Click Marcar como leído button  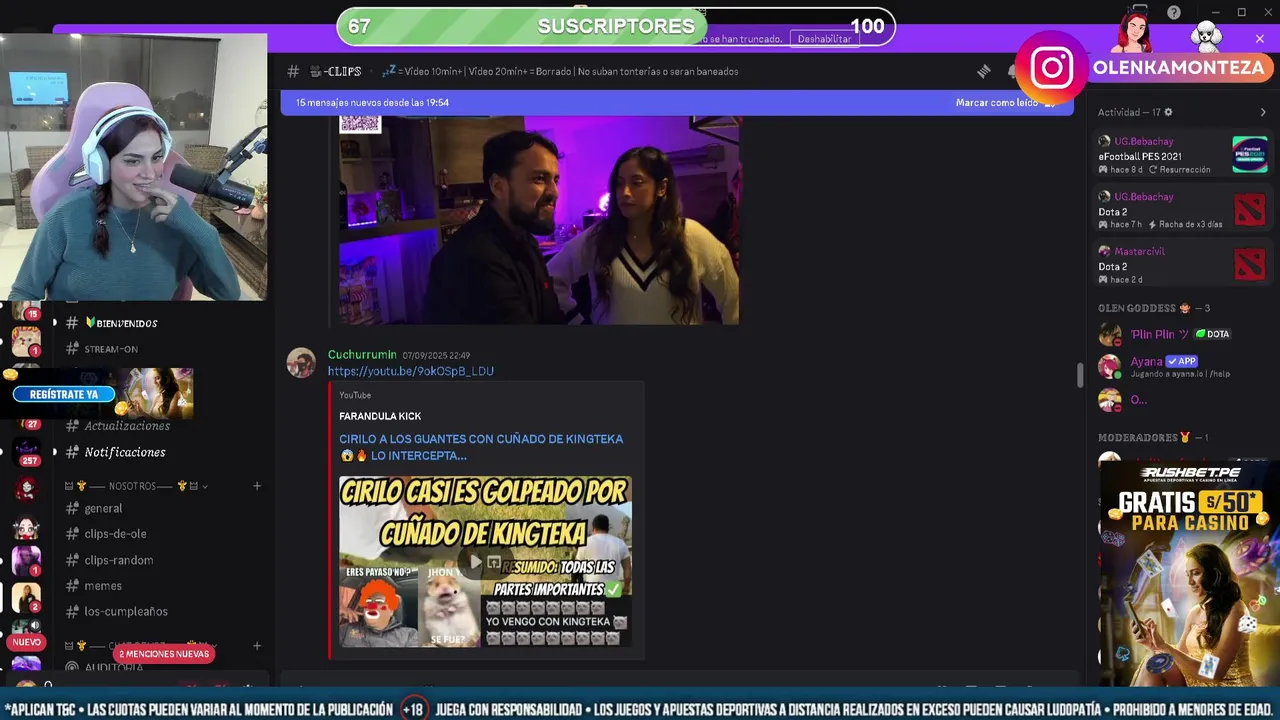1005,103
